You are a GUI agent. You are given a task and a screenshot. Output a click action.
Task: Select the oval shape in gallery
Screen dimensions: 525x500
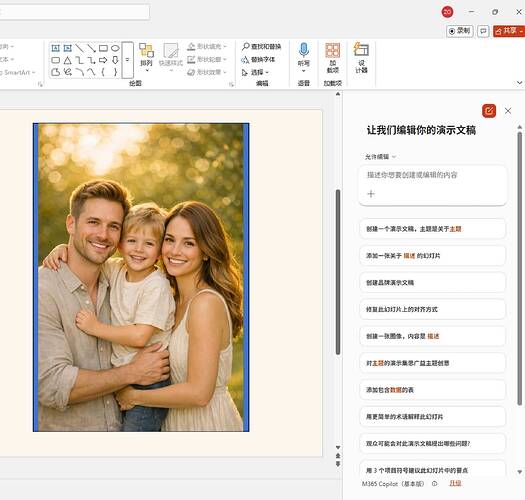tap(115, 48)
